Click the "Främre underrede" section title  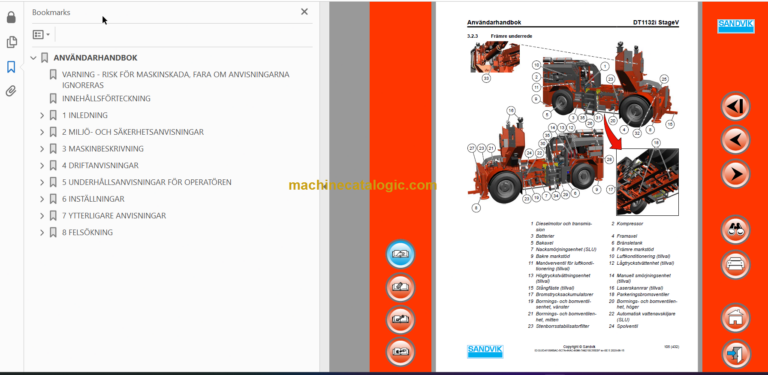pyautogui.click(x=511, y=36)
